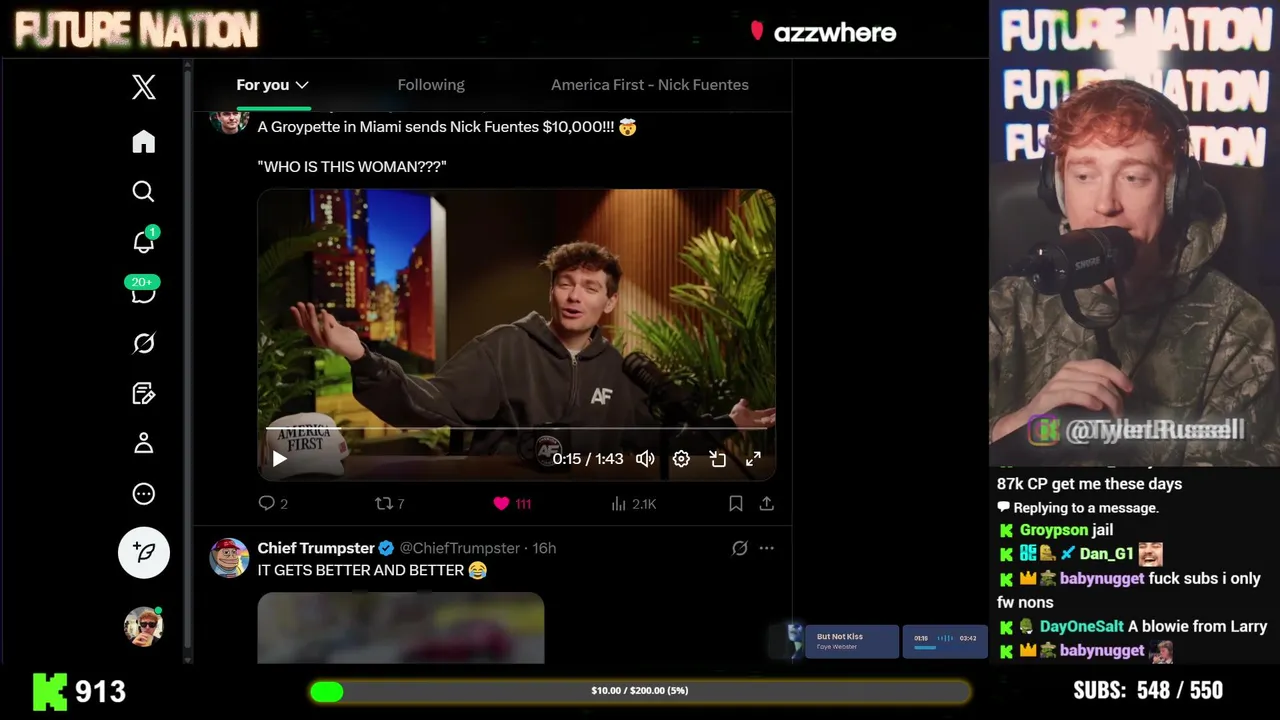Viewport: 1280px width, 720px height.
Task: Click the 16h timestamp of the post
Action: coord(544,548)
